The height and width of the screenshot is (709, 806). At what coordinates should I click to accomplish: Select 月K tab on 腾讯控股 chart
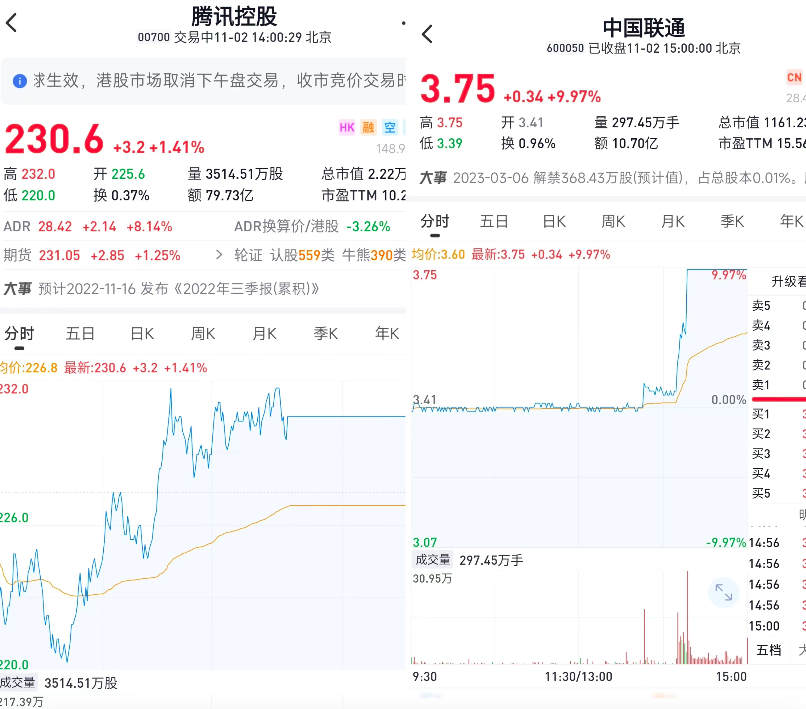264,334
